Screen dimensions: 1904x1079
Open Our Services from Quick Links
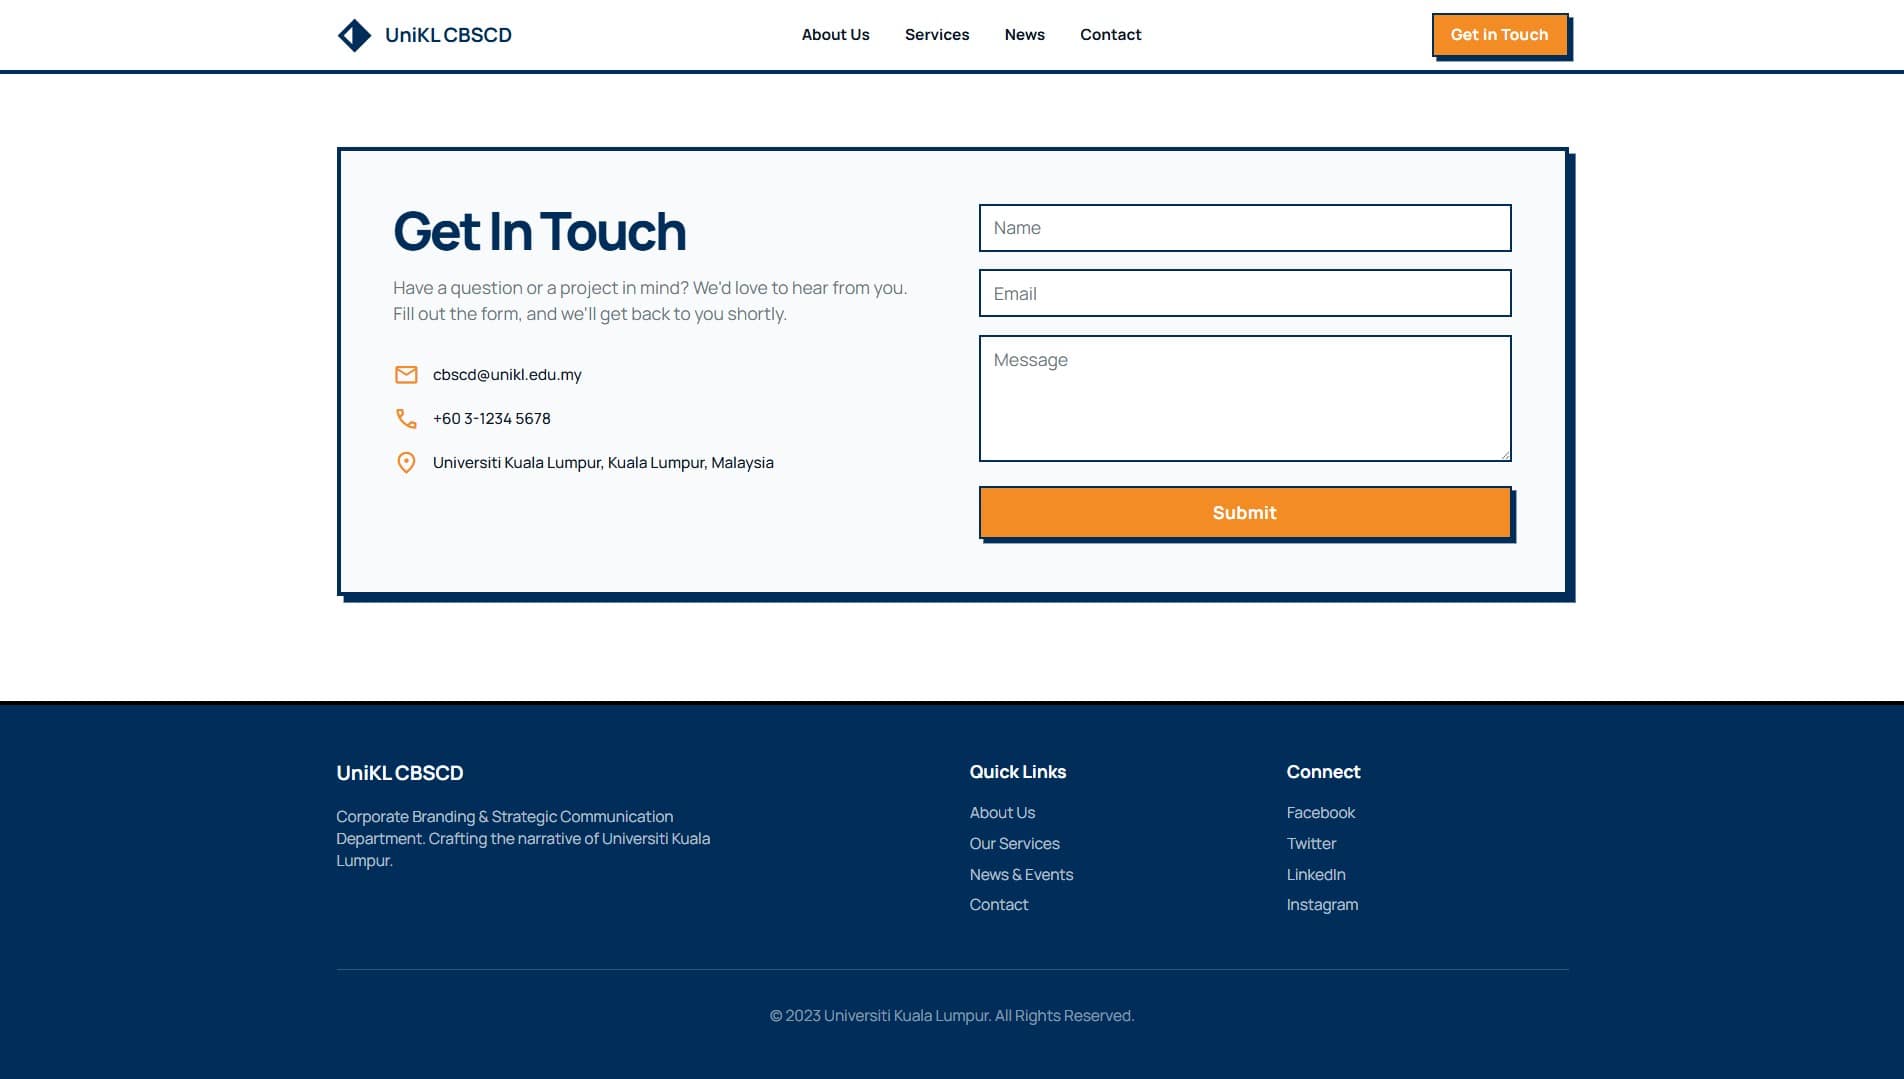pyautogui.click(x=1014, y=843)
